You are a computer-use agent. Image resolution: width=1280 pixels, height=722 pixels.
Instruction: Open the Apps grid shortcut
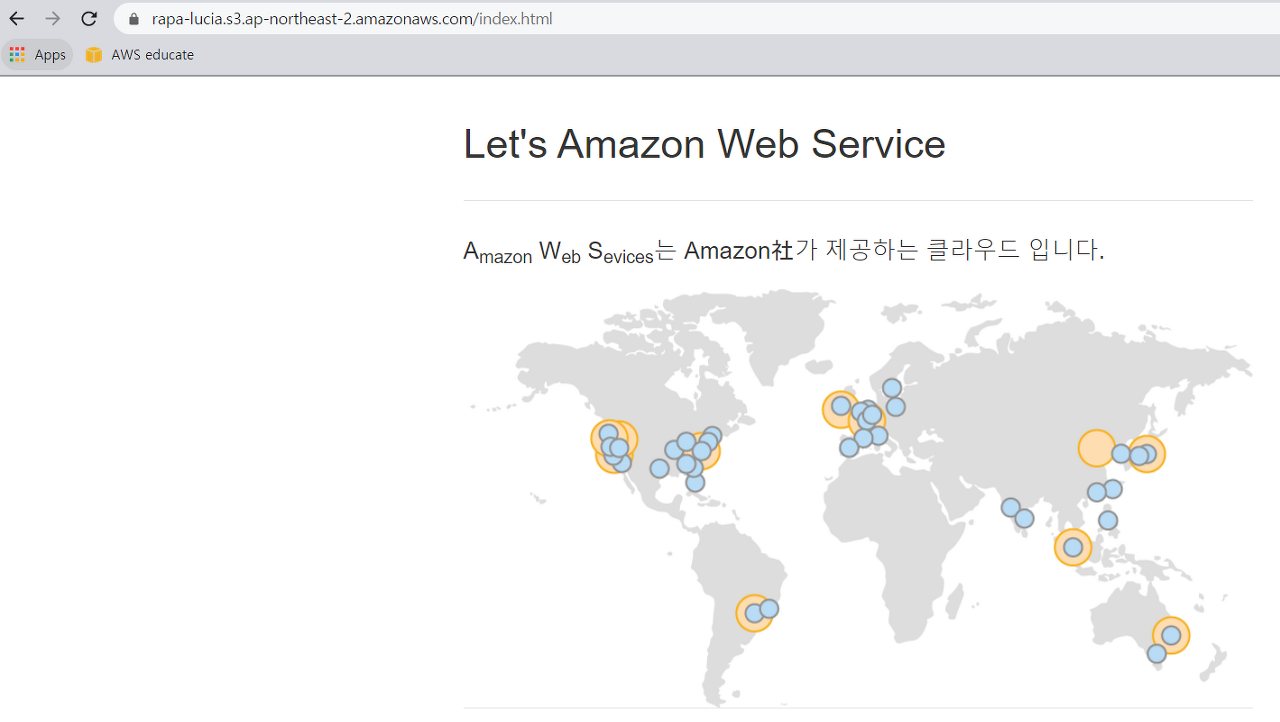pyautogui.click(x=37, y=55)
